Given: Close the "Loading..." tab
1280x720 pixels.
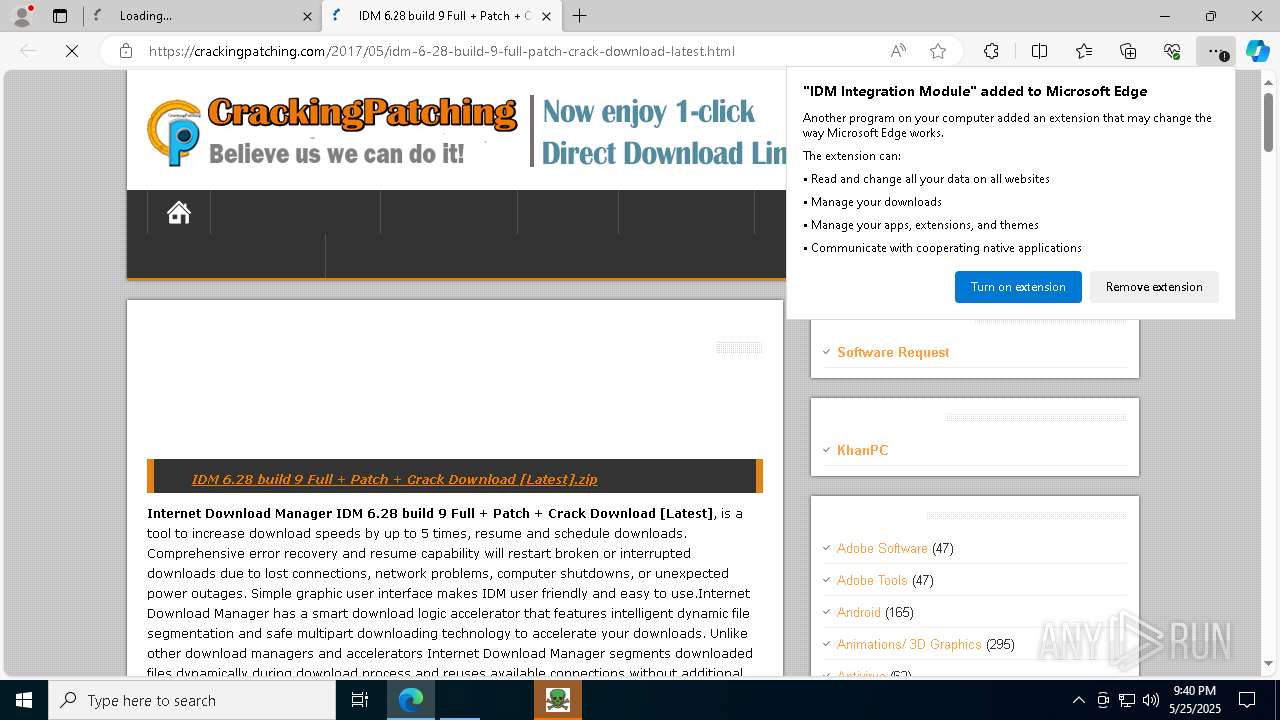Looking at the screenshot, I should pyautogui.click(x=307, y=16).
